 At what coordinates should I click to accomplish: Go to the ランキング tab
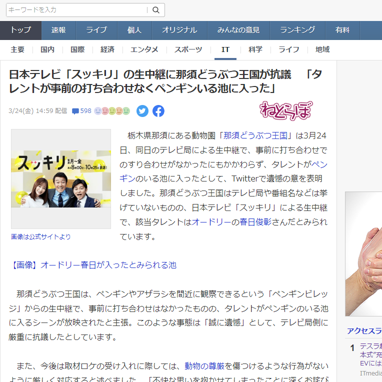[x=297, y=30]
